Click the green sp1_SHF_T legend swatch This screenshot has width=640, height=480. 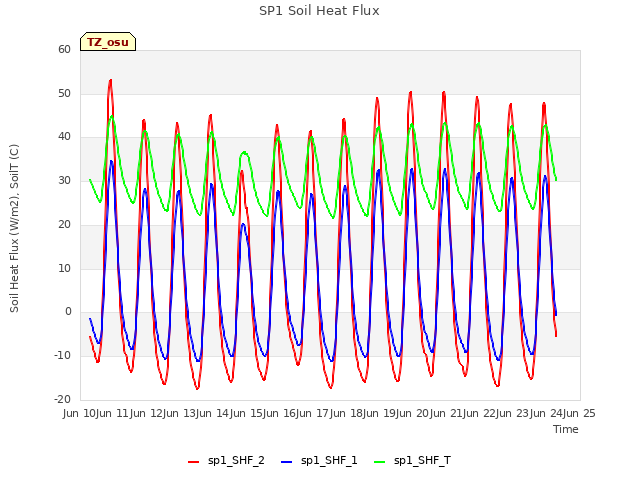pyautogui.click(x=380, y=462)
